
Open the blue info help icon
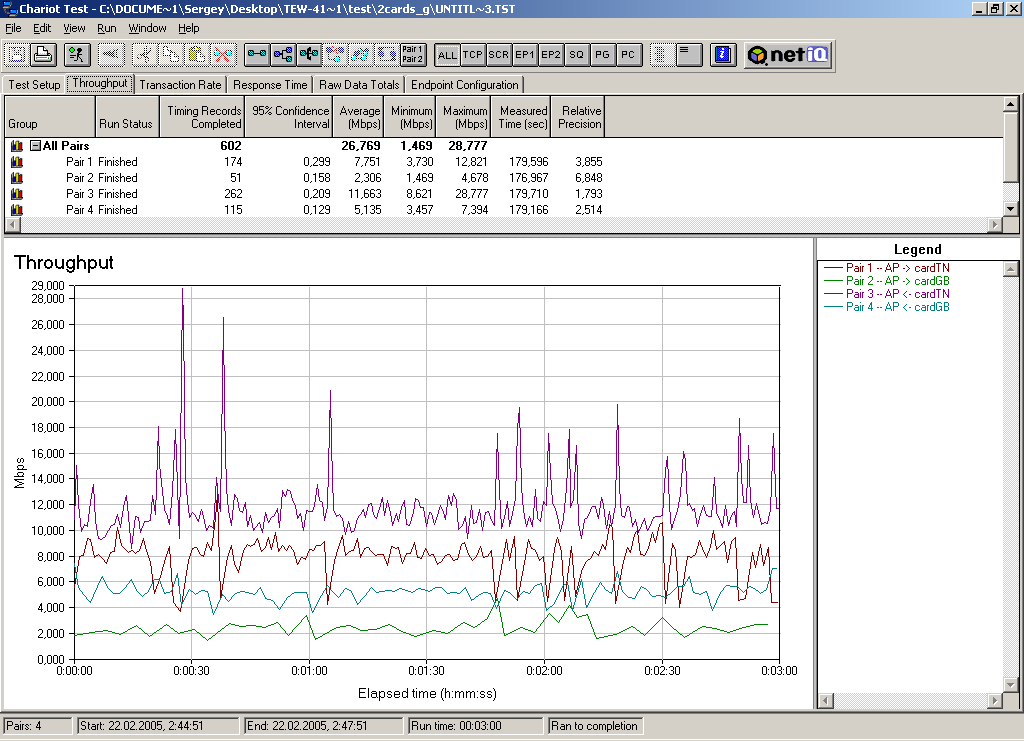pos(725,55)
